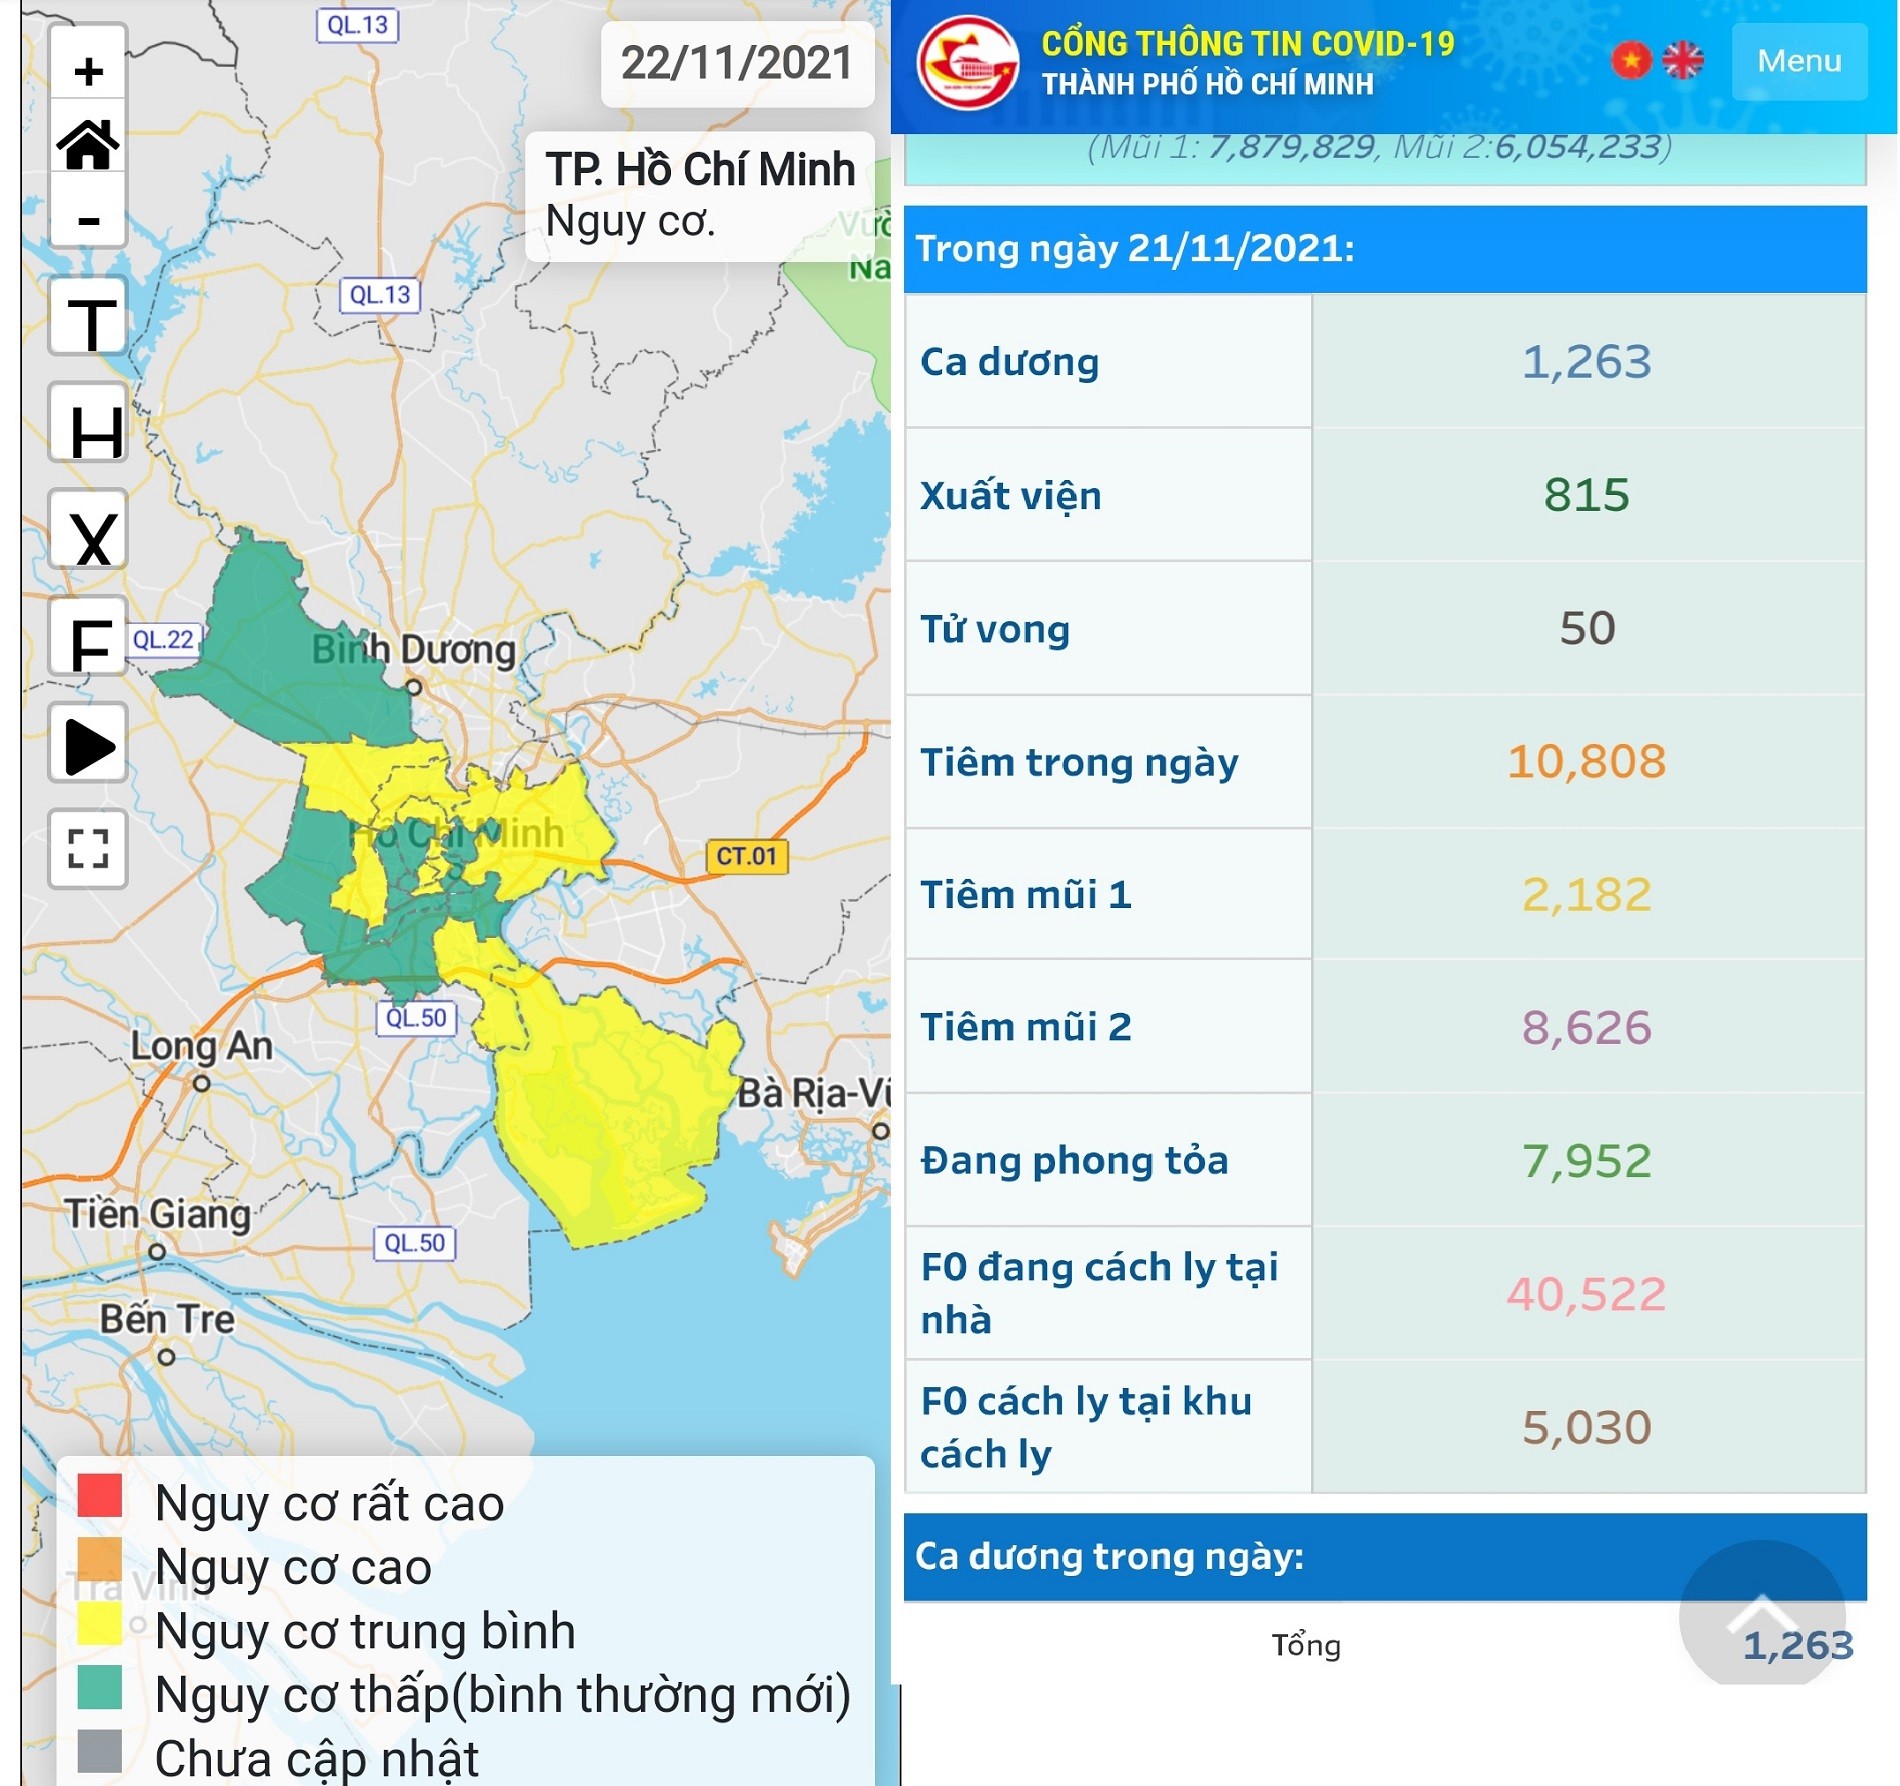Click 'Tiêm mũi 1' row label
The width and height of the screenshot is (1900, 1786).
tap(1026, 894)
